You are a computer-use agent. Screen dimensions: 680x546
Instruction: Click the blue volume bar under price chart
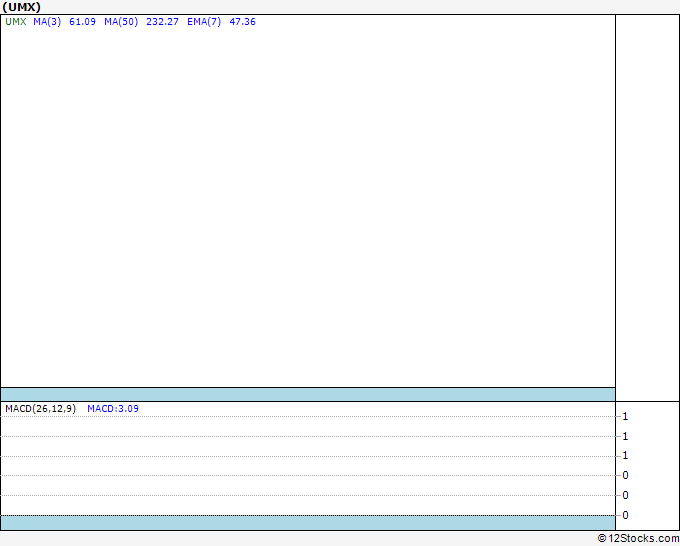(x=308, y=394)
